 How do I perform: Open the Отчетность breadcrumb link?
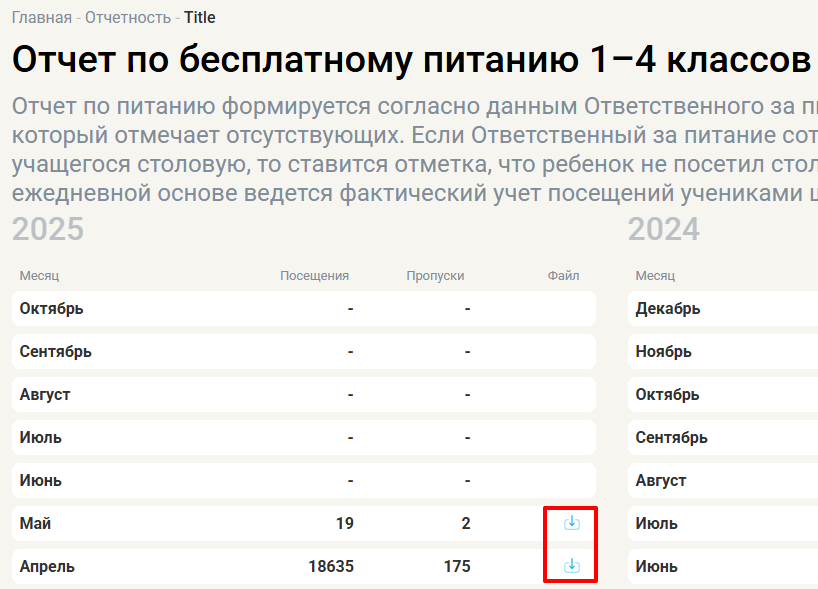click(128, 18)
